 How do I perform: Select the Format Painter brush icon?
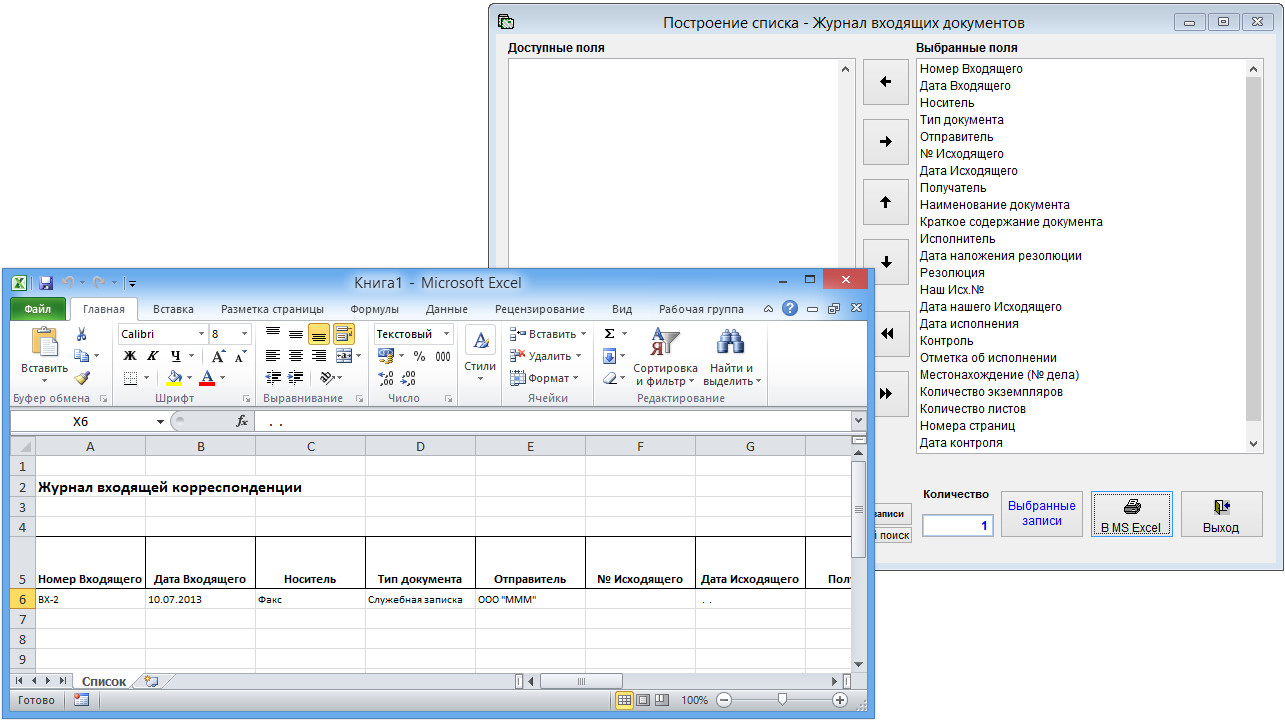coord(82,378)
